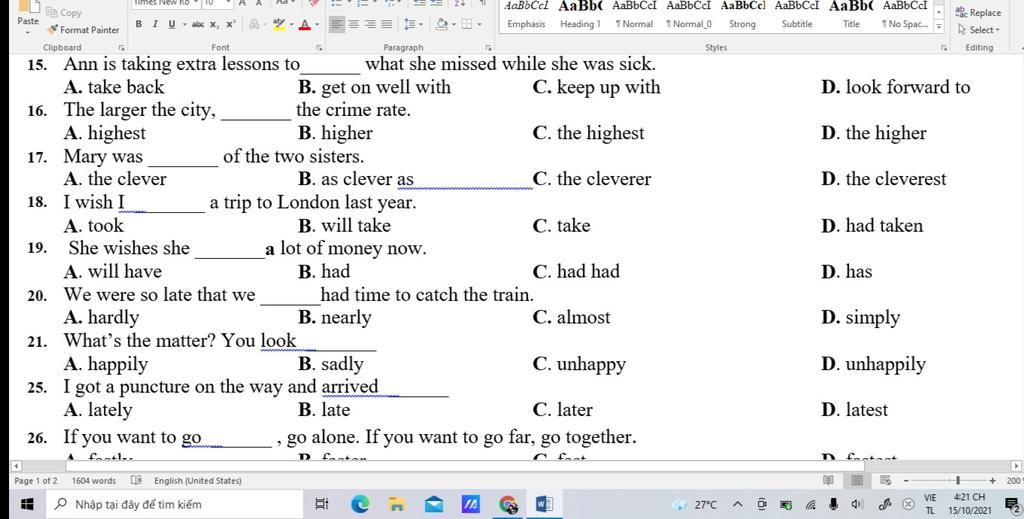
Task: Open the Borders dropdown arrow
Action: click(x=480, y=24)
